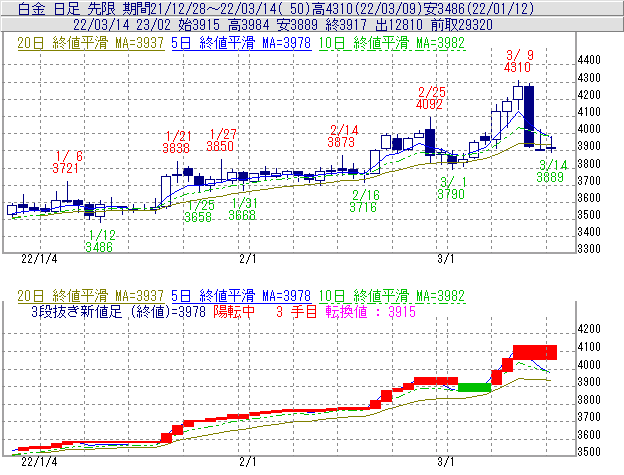Click the period low 安3486(22/01/12)
This screenshot has width=624, height=475.
(x=479, y=8)
